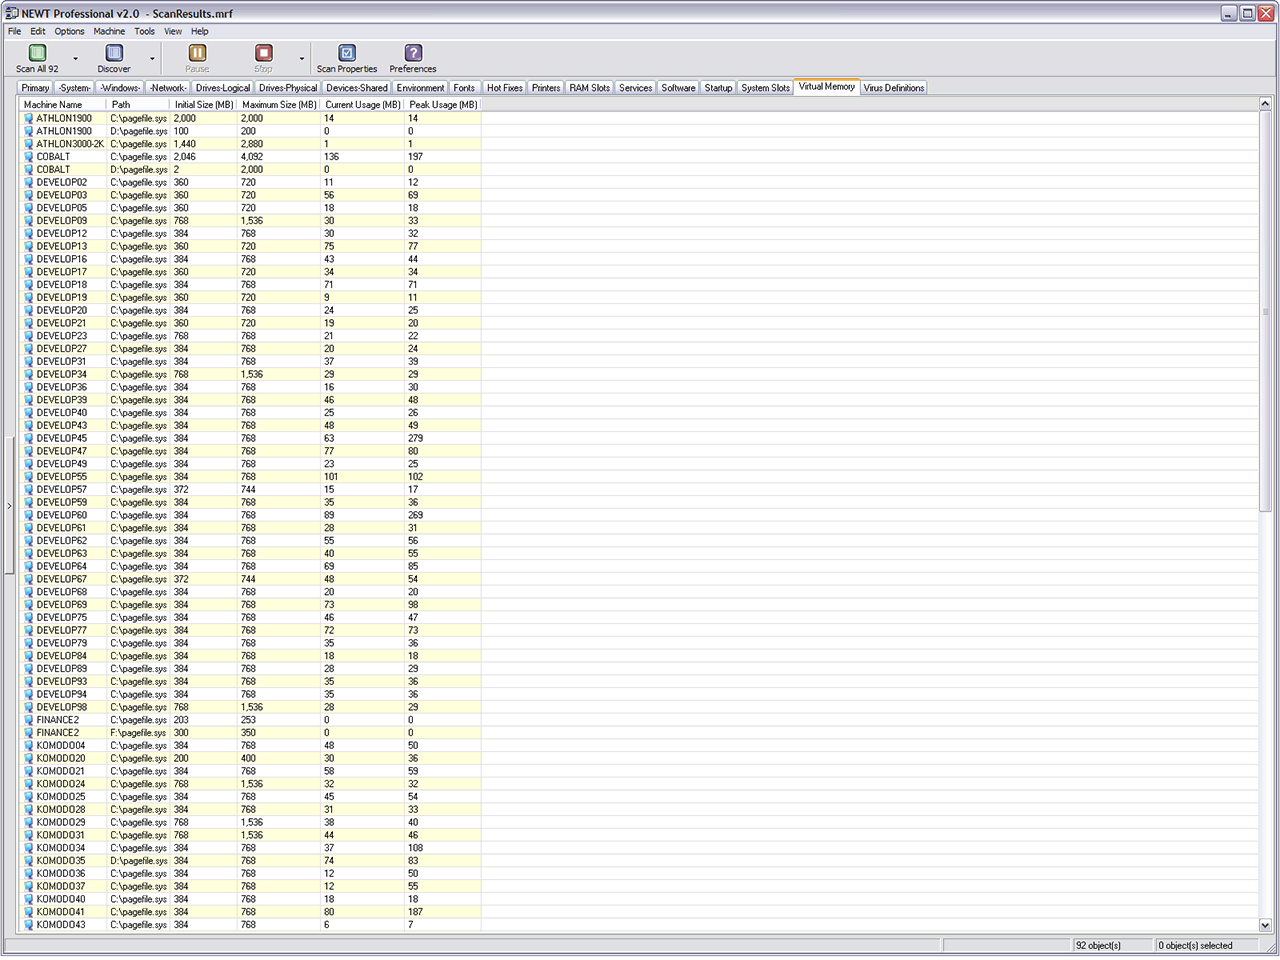Open Scan Properties from the toolbar
This screenshot has width=1280, height=960.
point(347,53)
